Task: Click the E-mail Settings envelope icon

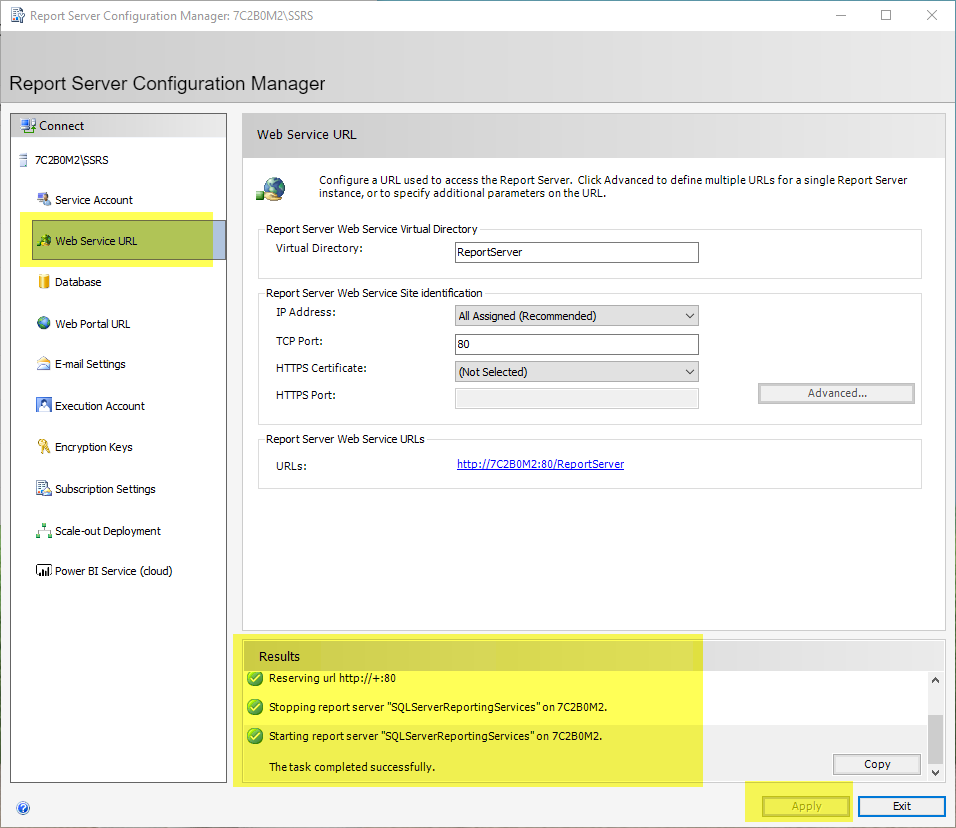Action: pyautogui.click(x=43, y=364)
